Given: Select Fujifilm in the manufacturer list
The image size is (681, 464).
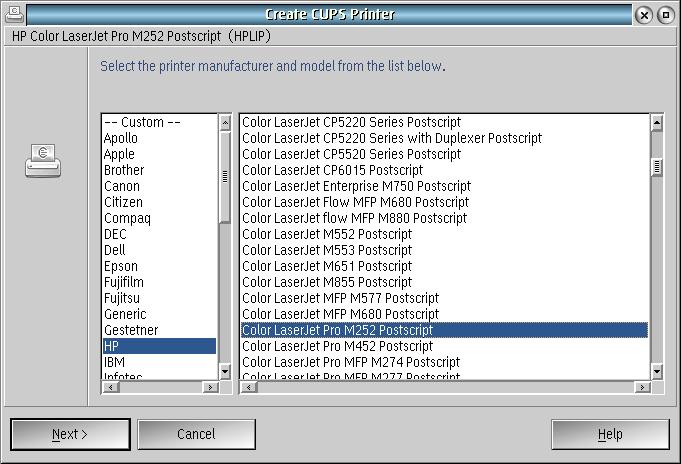Looking at the screenshot, I should 159,282.
